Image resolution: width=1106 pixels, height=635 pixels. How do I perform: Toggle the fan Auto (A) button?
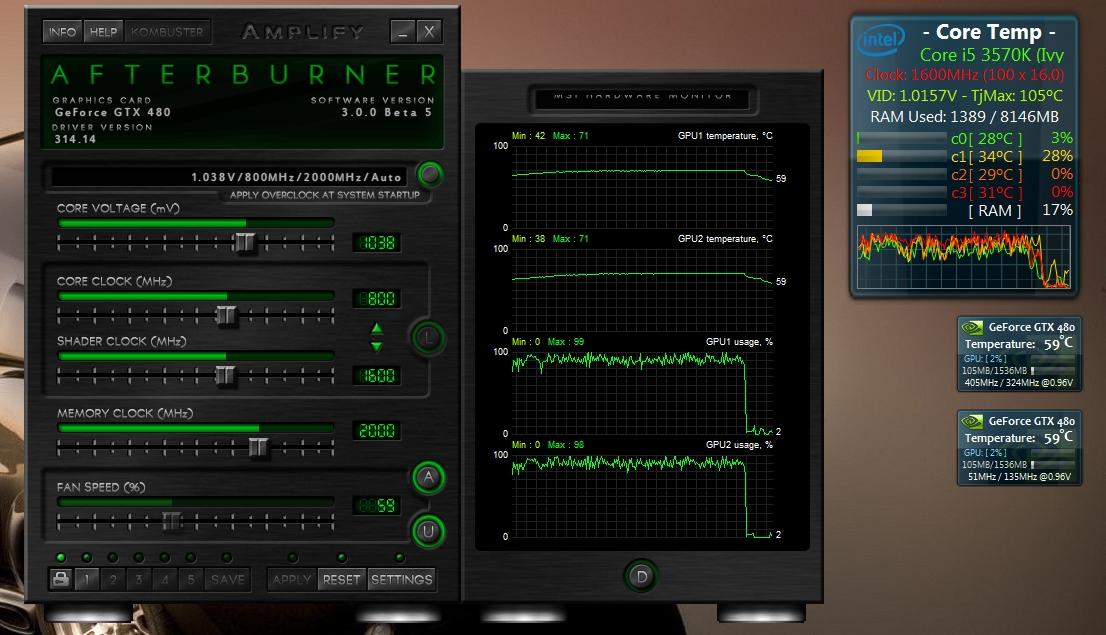[428, 478]
